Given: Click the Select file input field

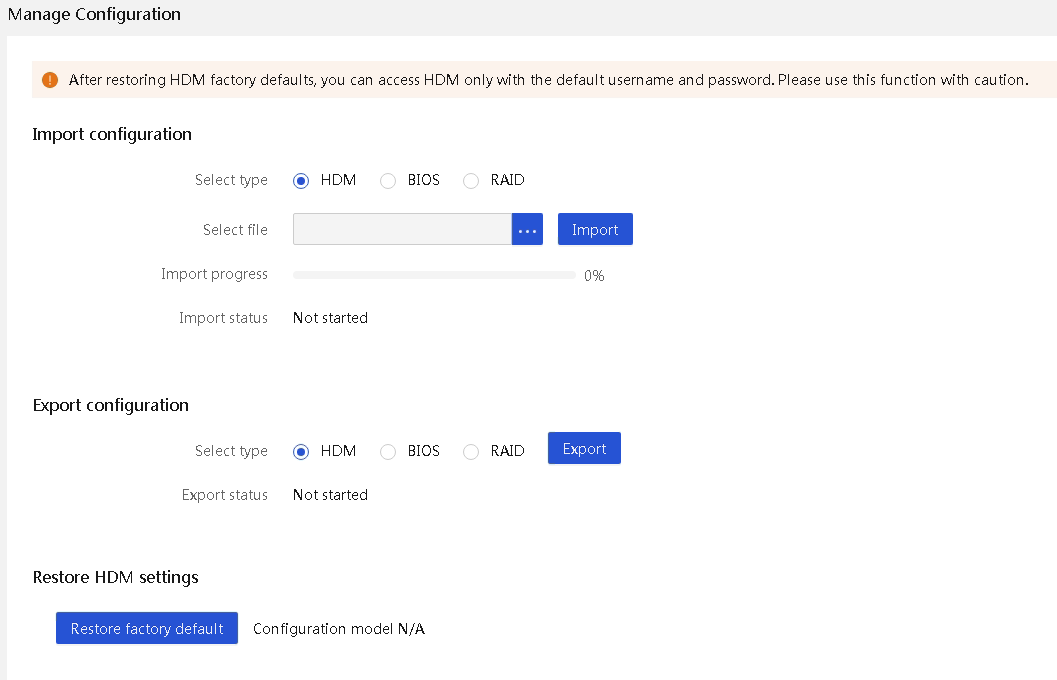Looking at the screenshot, I should (x=402, y=229).
